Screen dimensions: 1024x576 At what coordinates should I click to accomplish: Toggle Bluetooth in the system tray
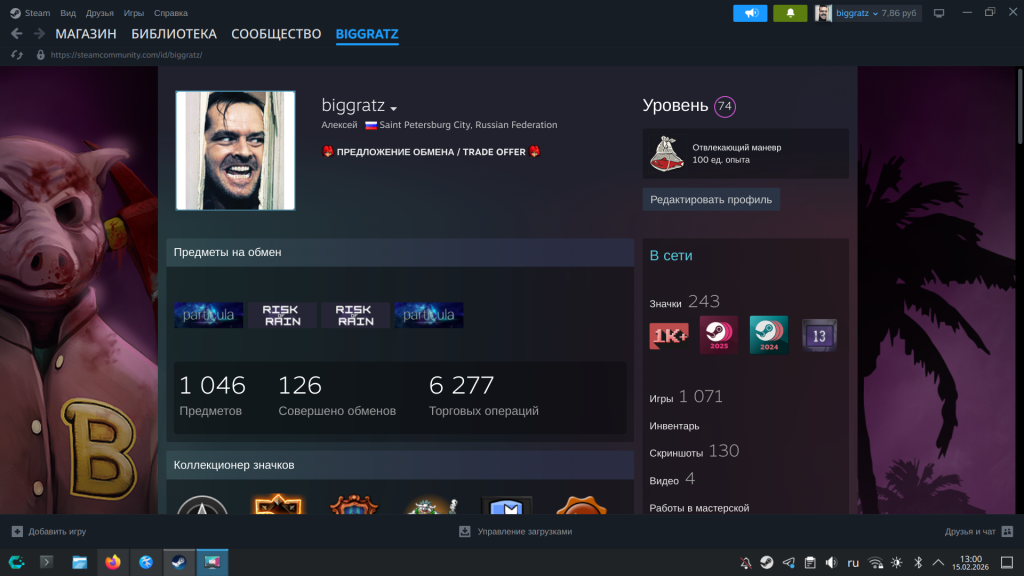918,562
